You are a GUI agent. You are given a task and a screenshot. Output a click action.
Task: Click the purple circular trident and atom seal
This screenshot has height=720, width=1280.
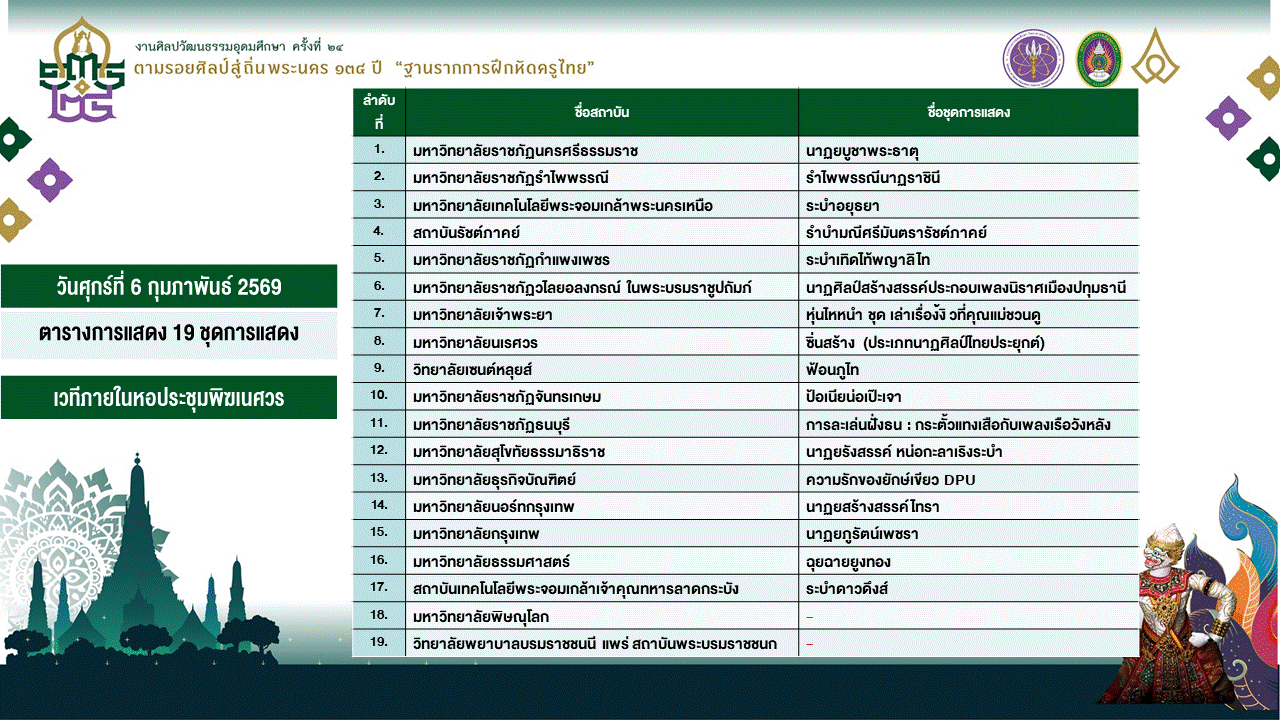point(1033,59)
